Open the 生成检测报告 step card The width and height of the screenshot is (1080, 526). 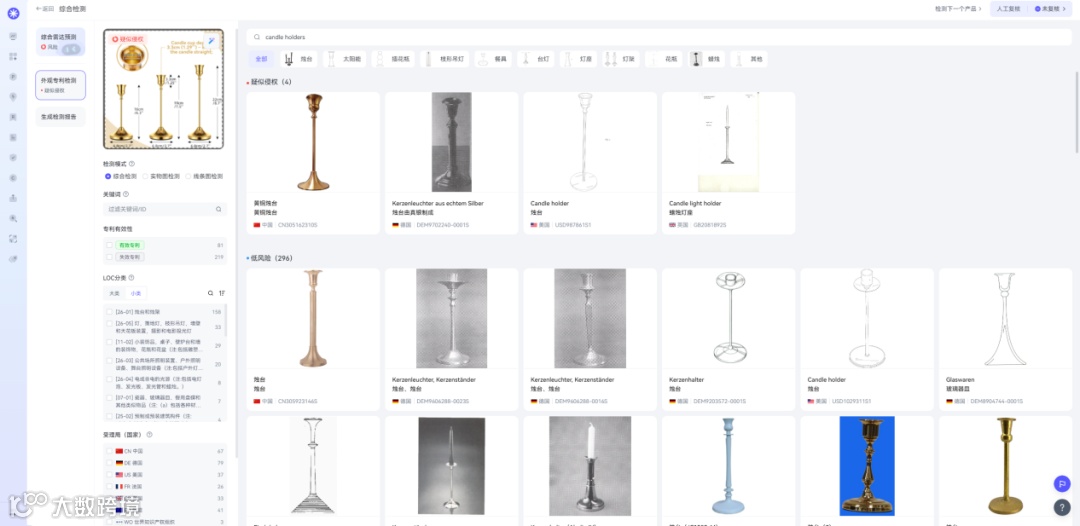(61, 116)
